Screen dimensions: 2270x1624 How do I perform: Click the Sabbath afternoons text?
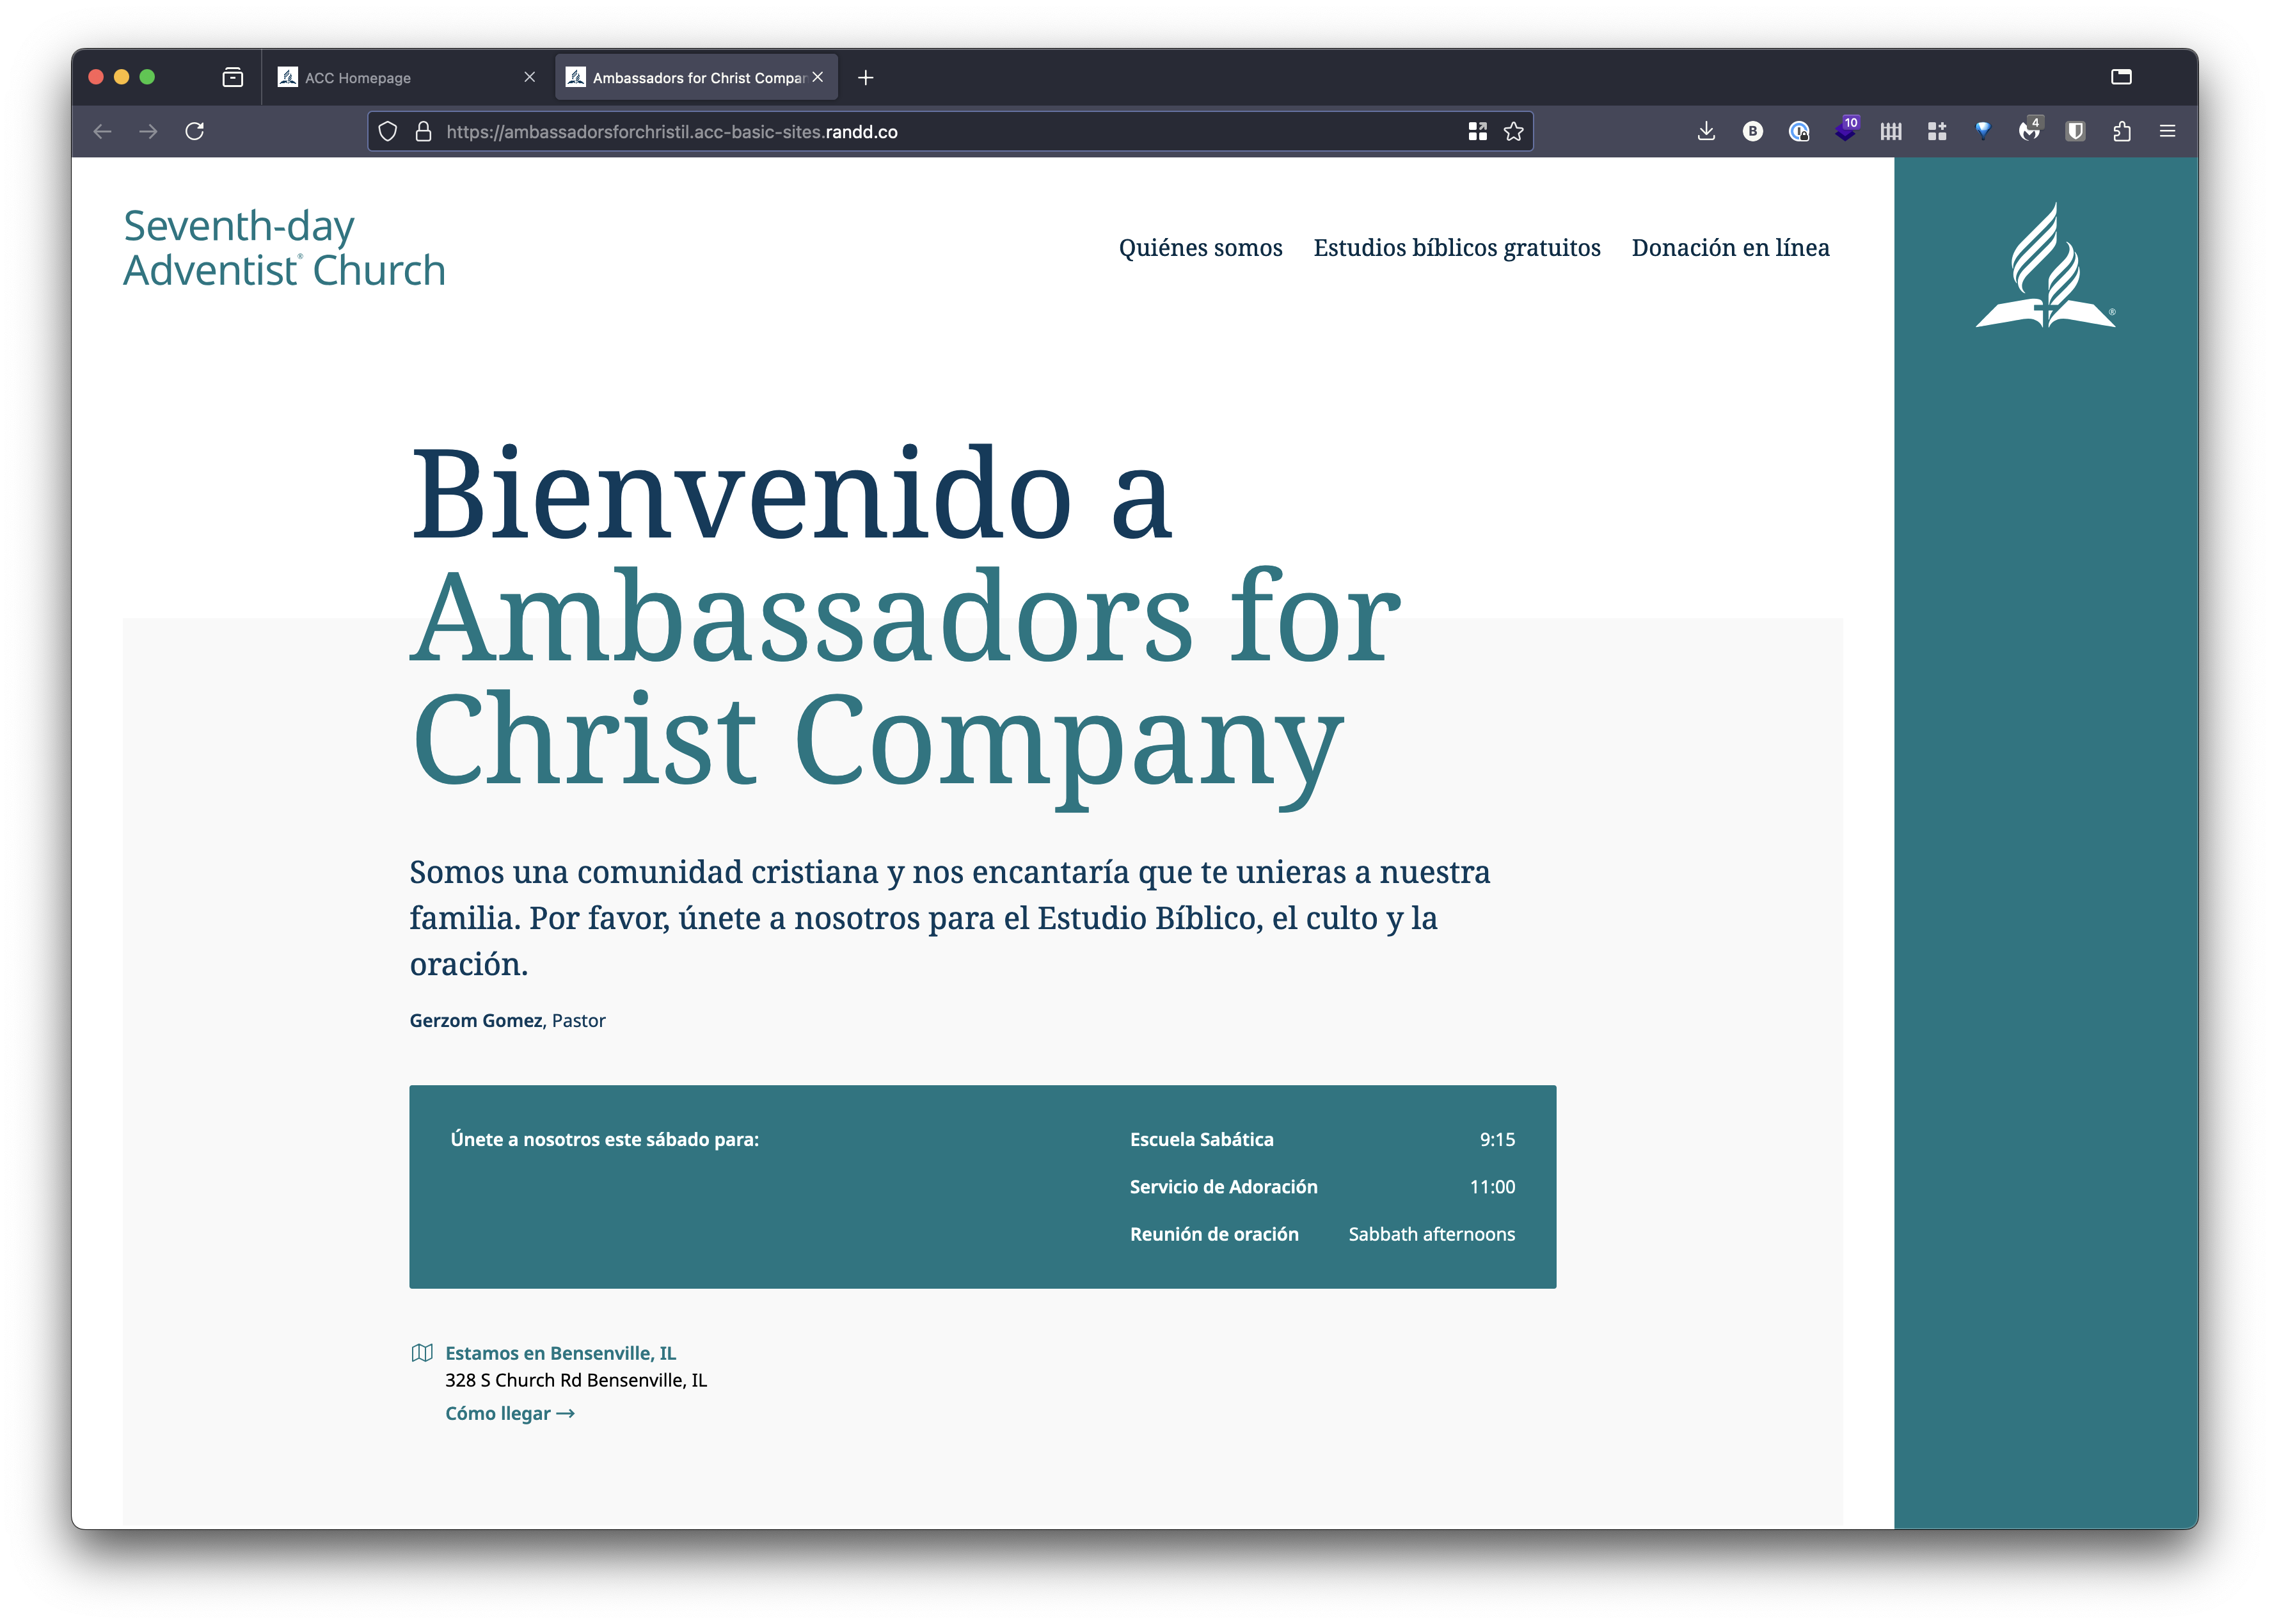1432,1234
